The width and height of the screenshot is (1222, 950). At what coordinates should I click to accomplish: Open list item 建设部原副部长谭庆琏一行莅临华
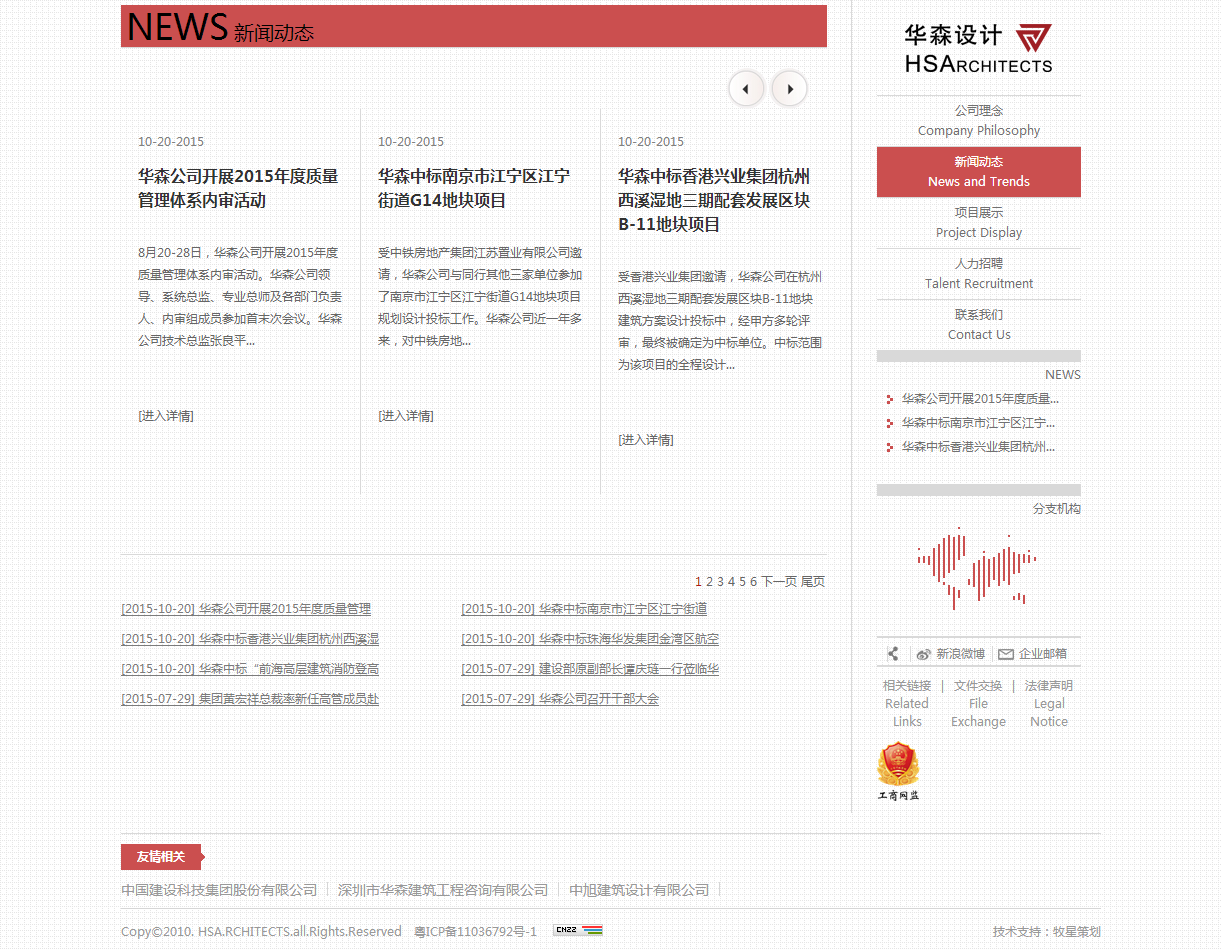pyautogui.click(x=590, y=669)
